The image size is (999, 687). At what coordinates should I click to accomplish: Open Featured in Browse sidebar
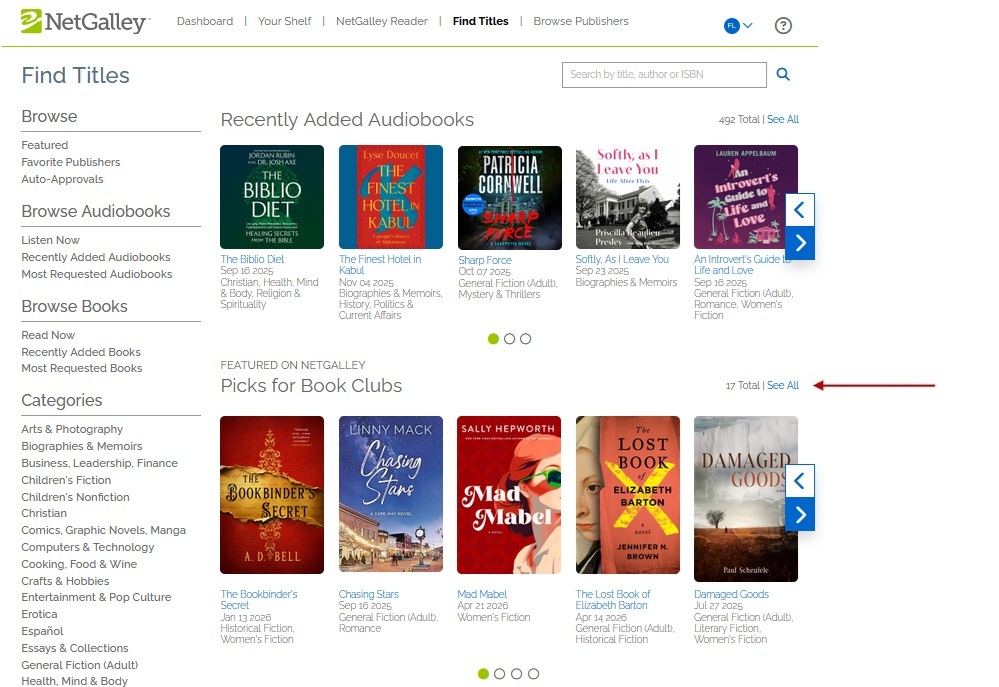[45, 145]
